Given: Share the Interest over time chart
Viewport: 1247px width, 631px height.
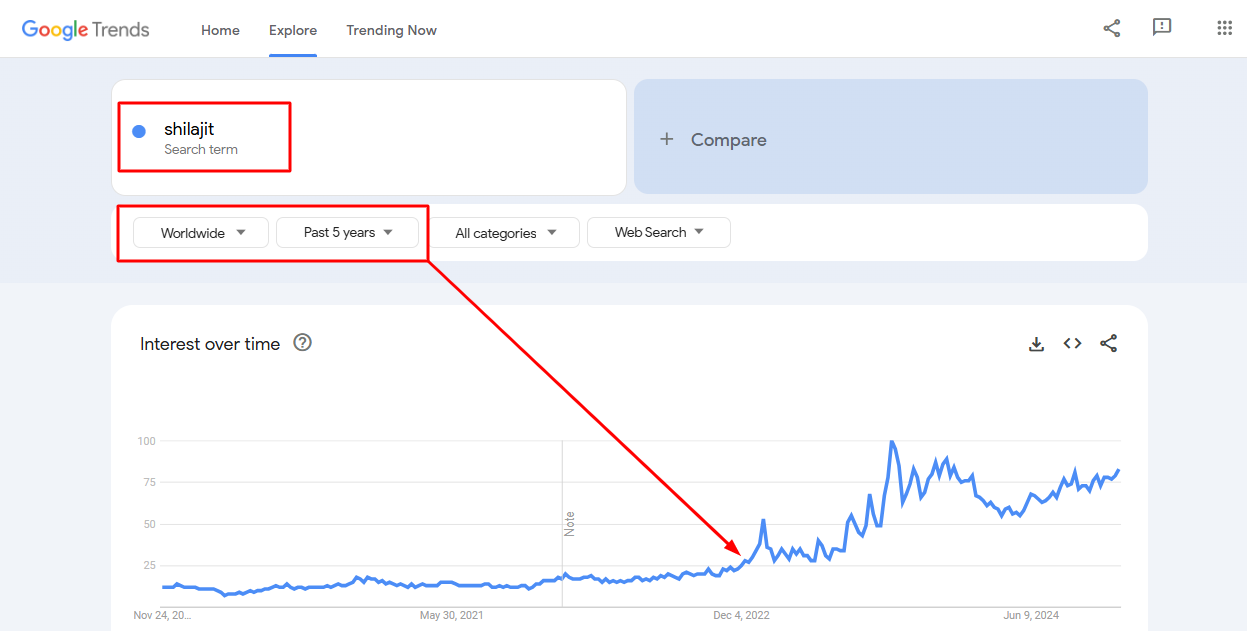Looking at the screenshot, I should pyautogui.click(x=1108, y=344).
